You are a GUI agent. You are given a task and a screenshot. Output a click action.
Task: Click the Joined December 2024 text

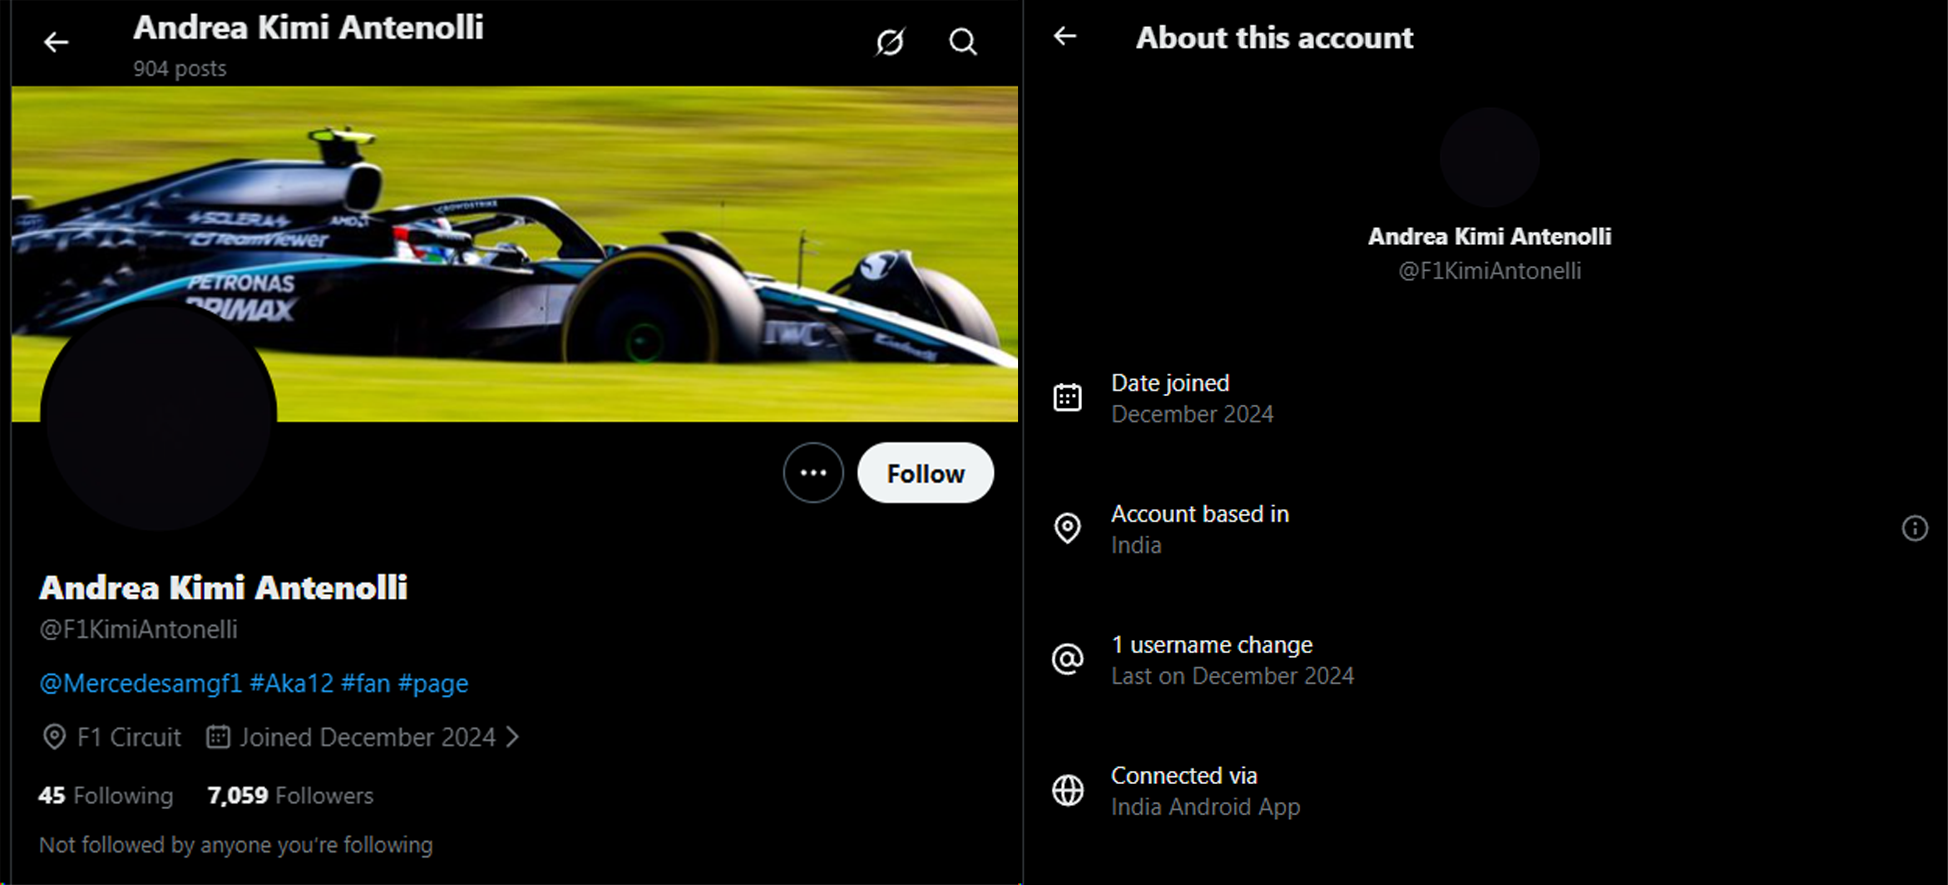[x=367, y=737]
